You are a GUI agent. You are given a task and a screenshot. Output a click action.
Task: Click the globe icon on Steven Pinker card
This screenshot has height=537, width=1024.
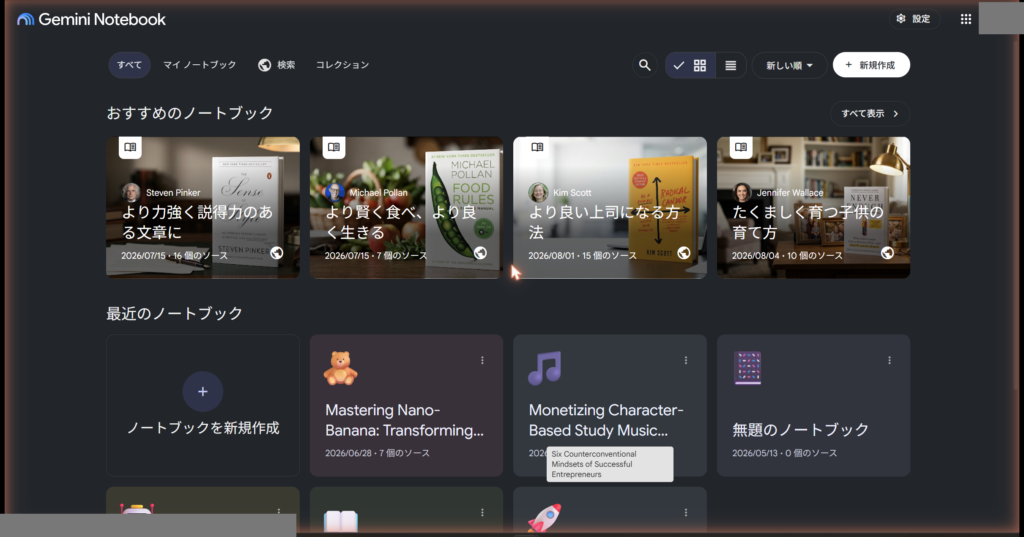tap(277, 253)
